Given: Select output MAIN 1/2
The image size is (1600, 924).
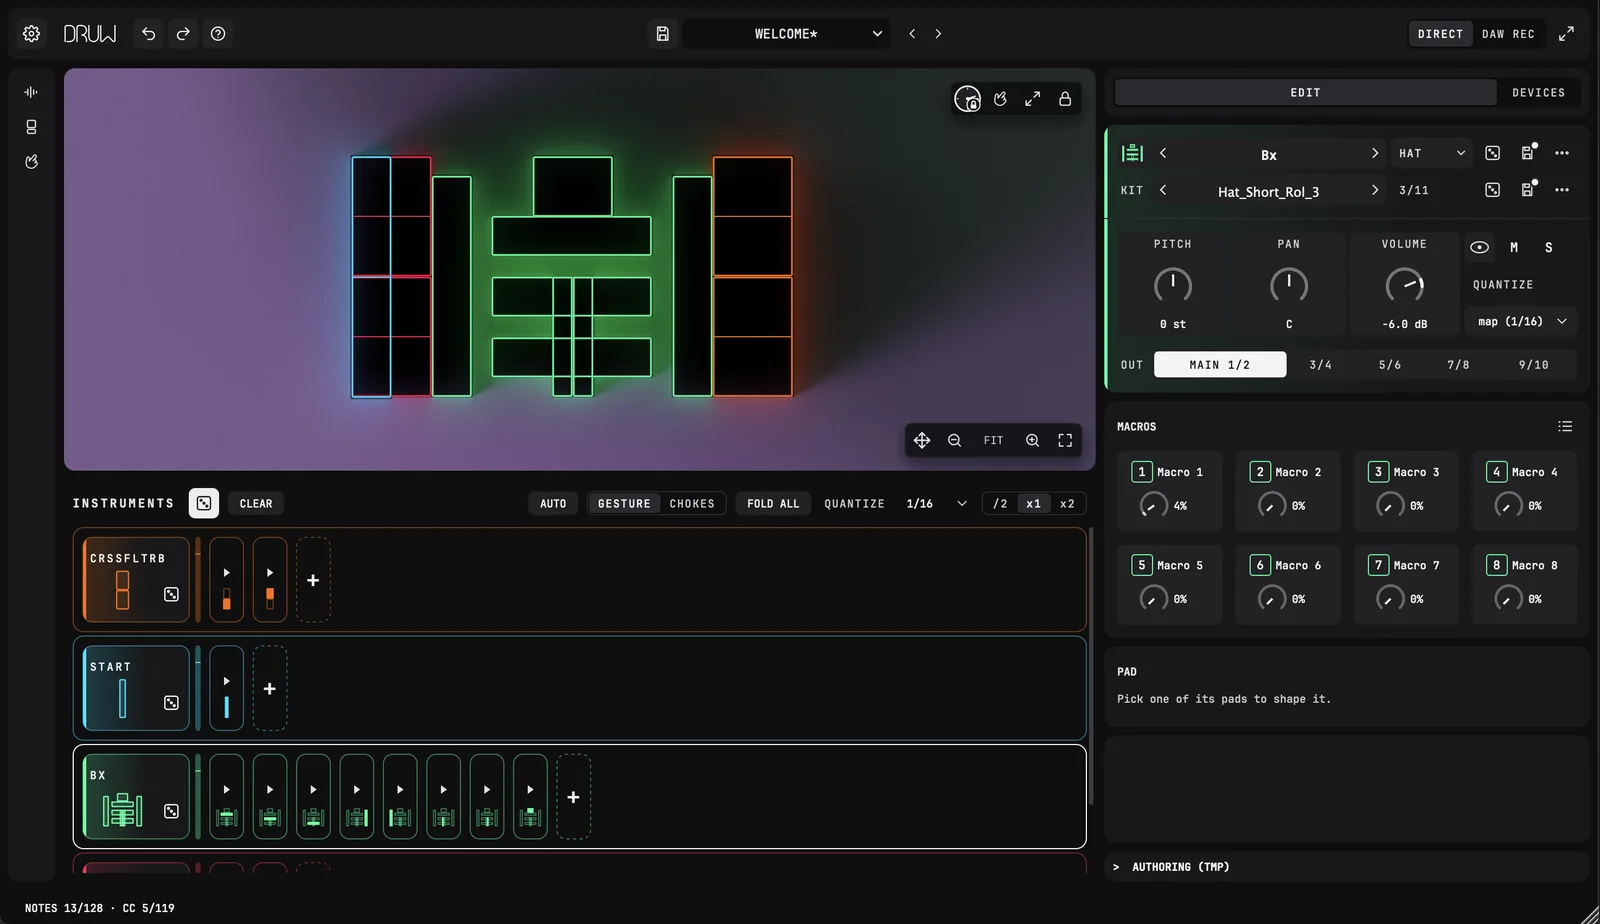Looking at the screenshot, I should click(x=1219, y=365).
